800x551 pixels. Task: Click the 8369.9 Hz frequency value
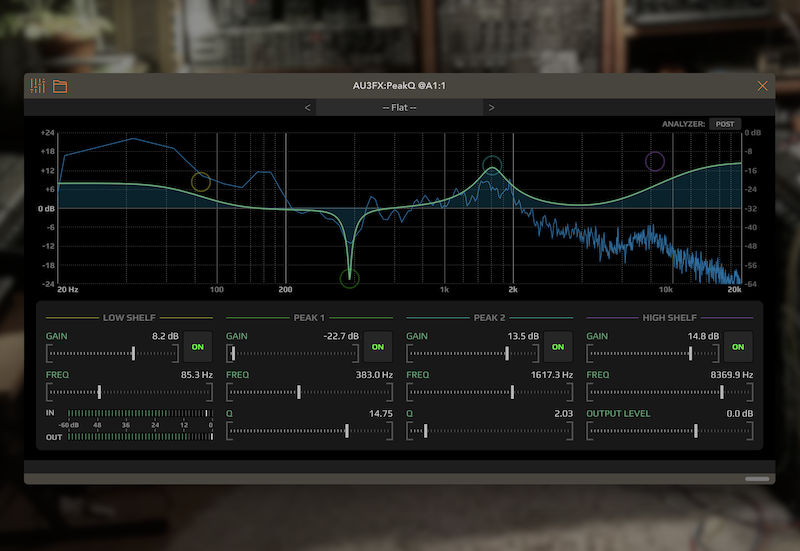[732, 375]
